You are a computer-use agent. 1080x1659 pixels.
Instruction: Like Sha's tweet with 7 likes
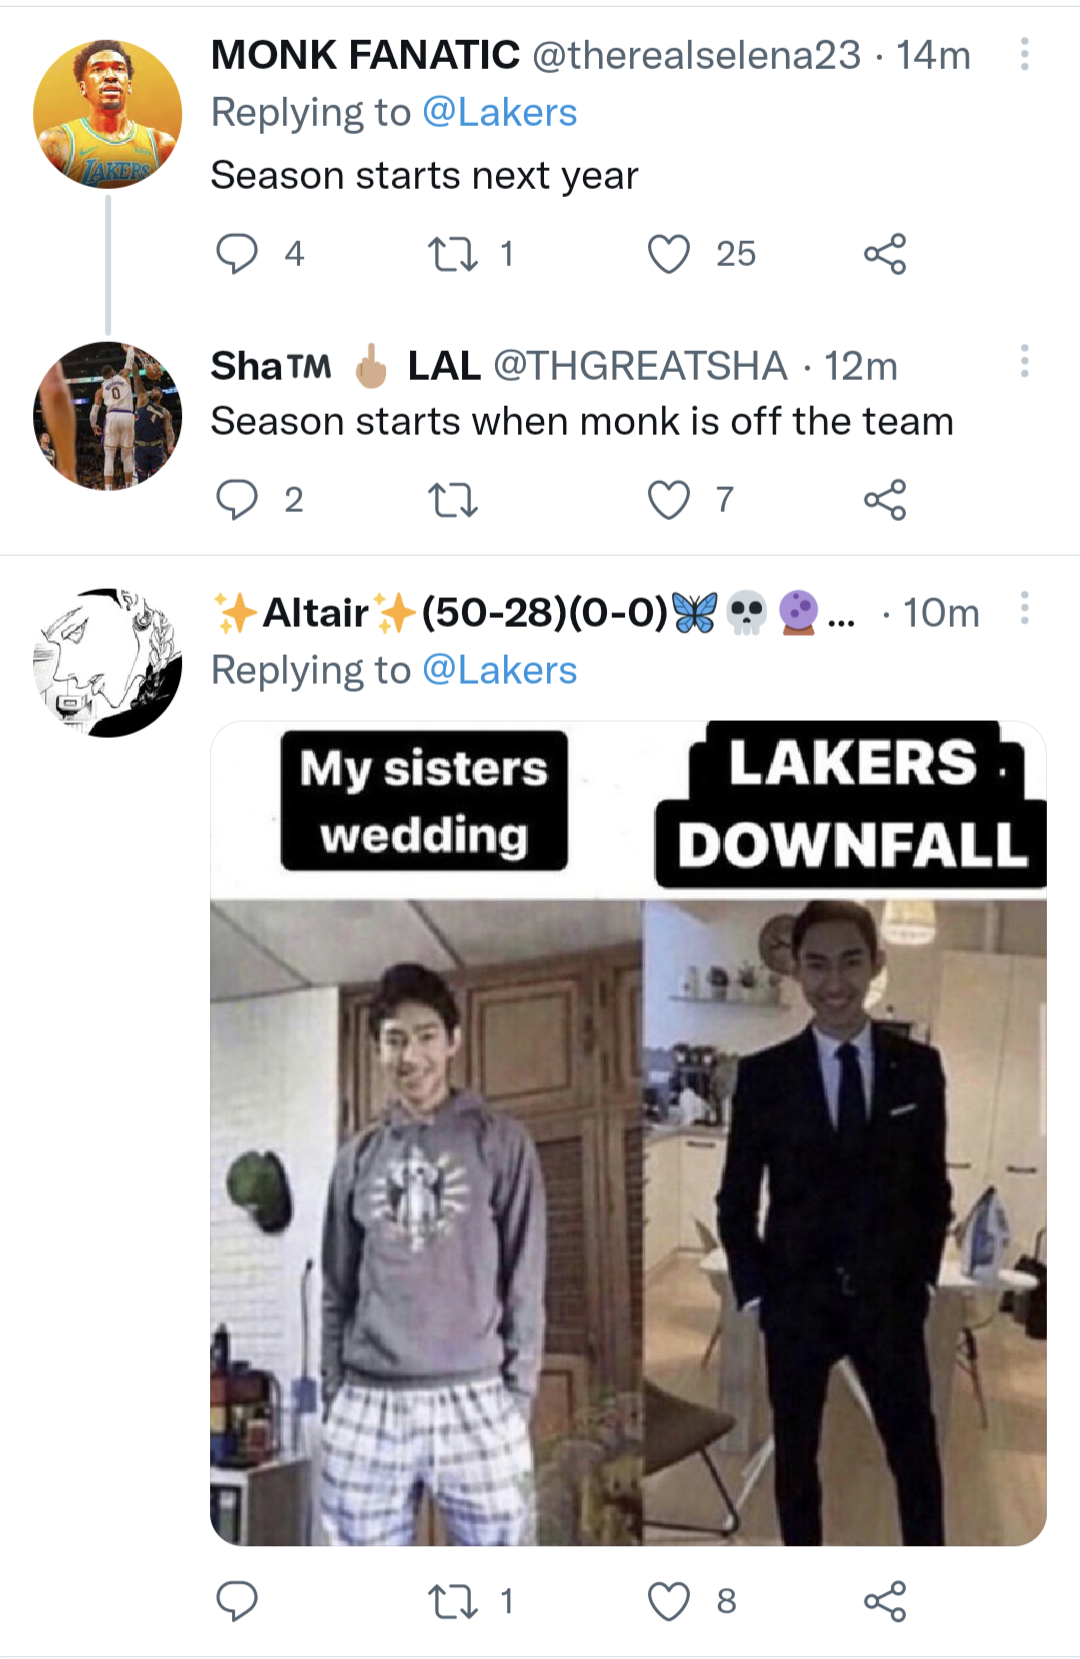coord(669,499)
